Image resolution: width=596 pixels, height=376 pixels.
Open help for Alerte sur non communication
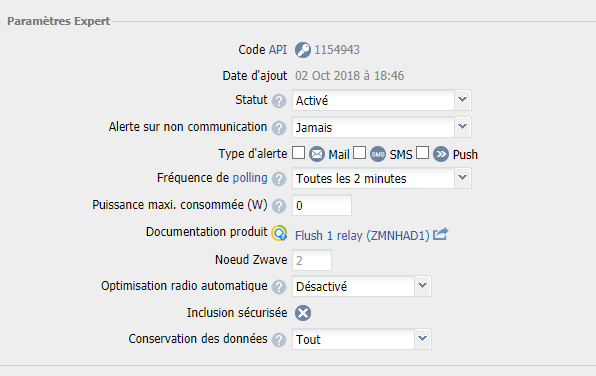279,128
